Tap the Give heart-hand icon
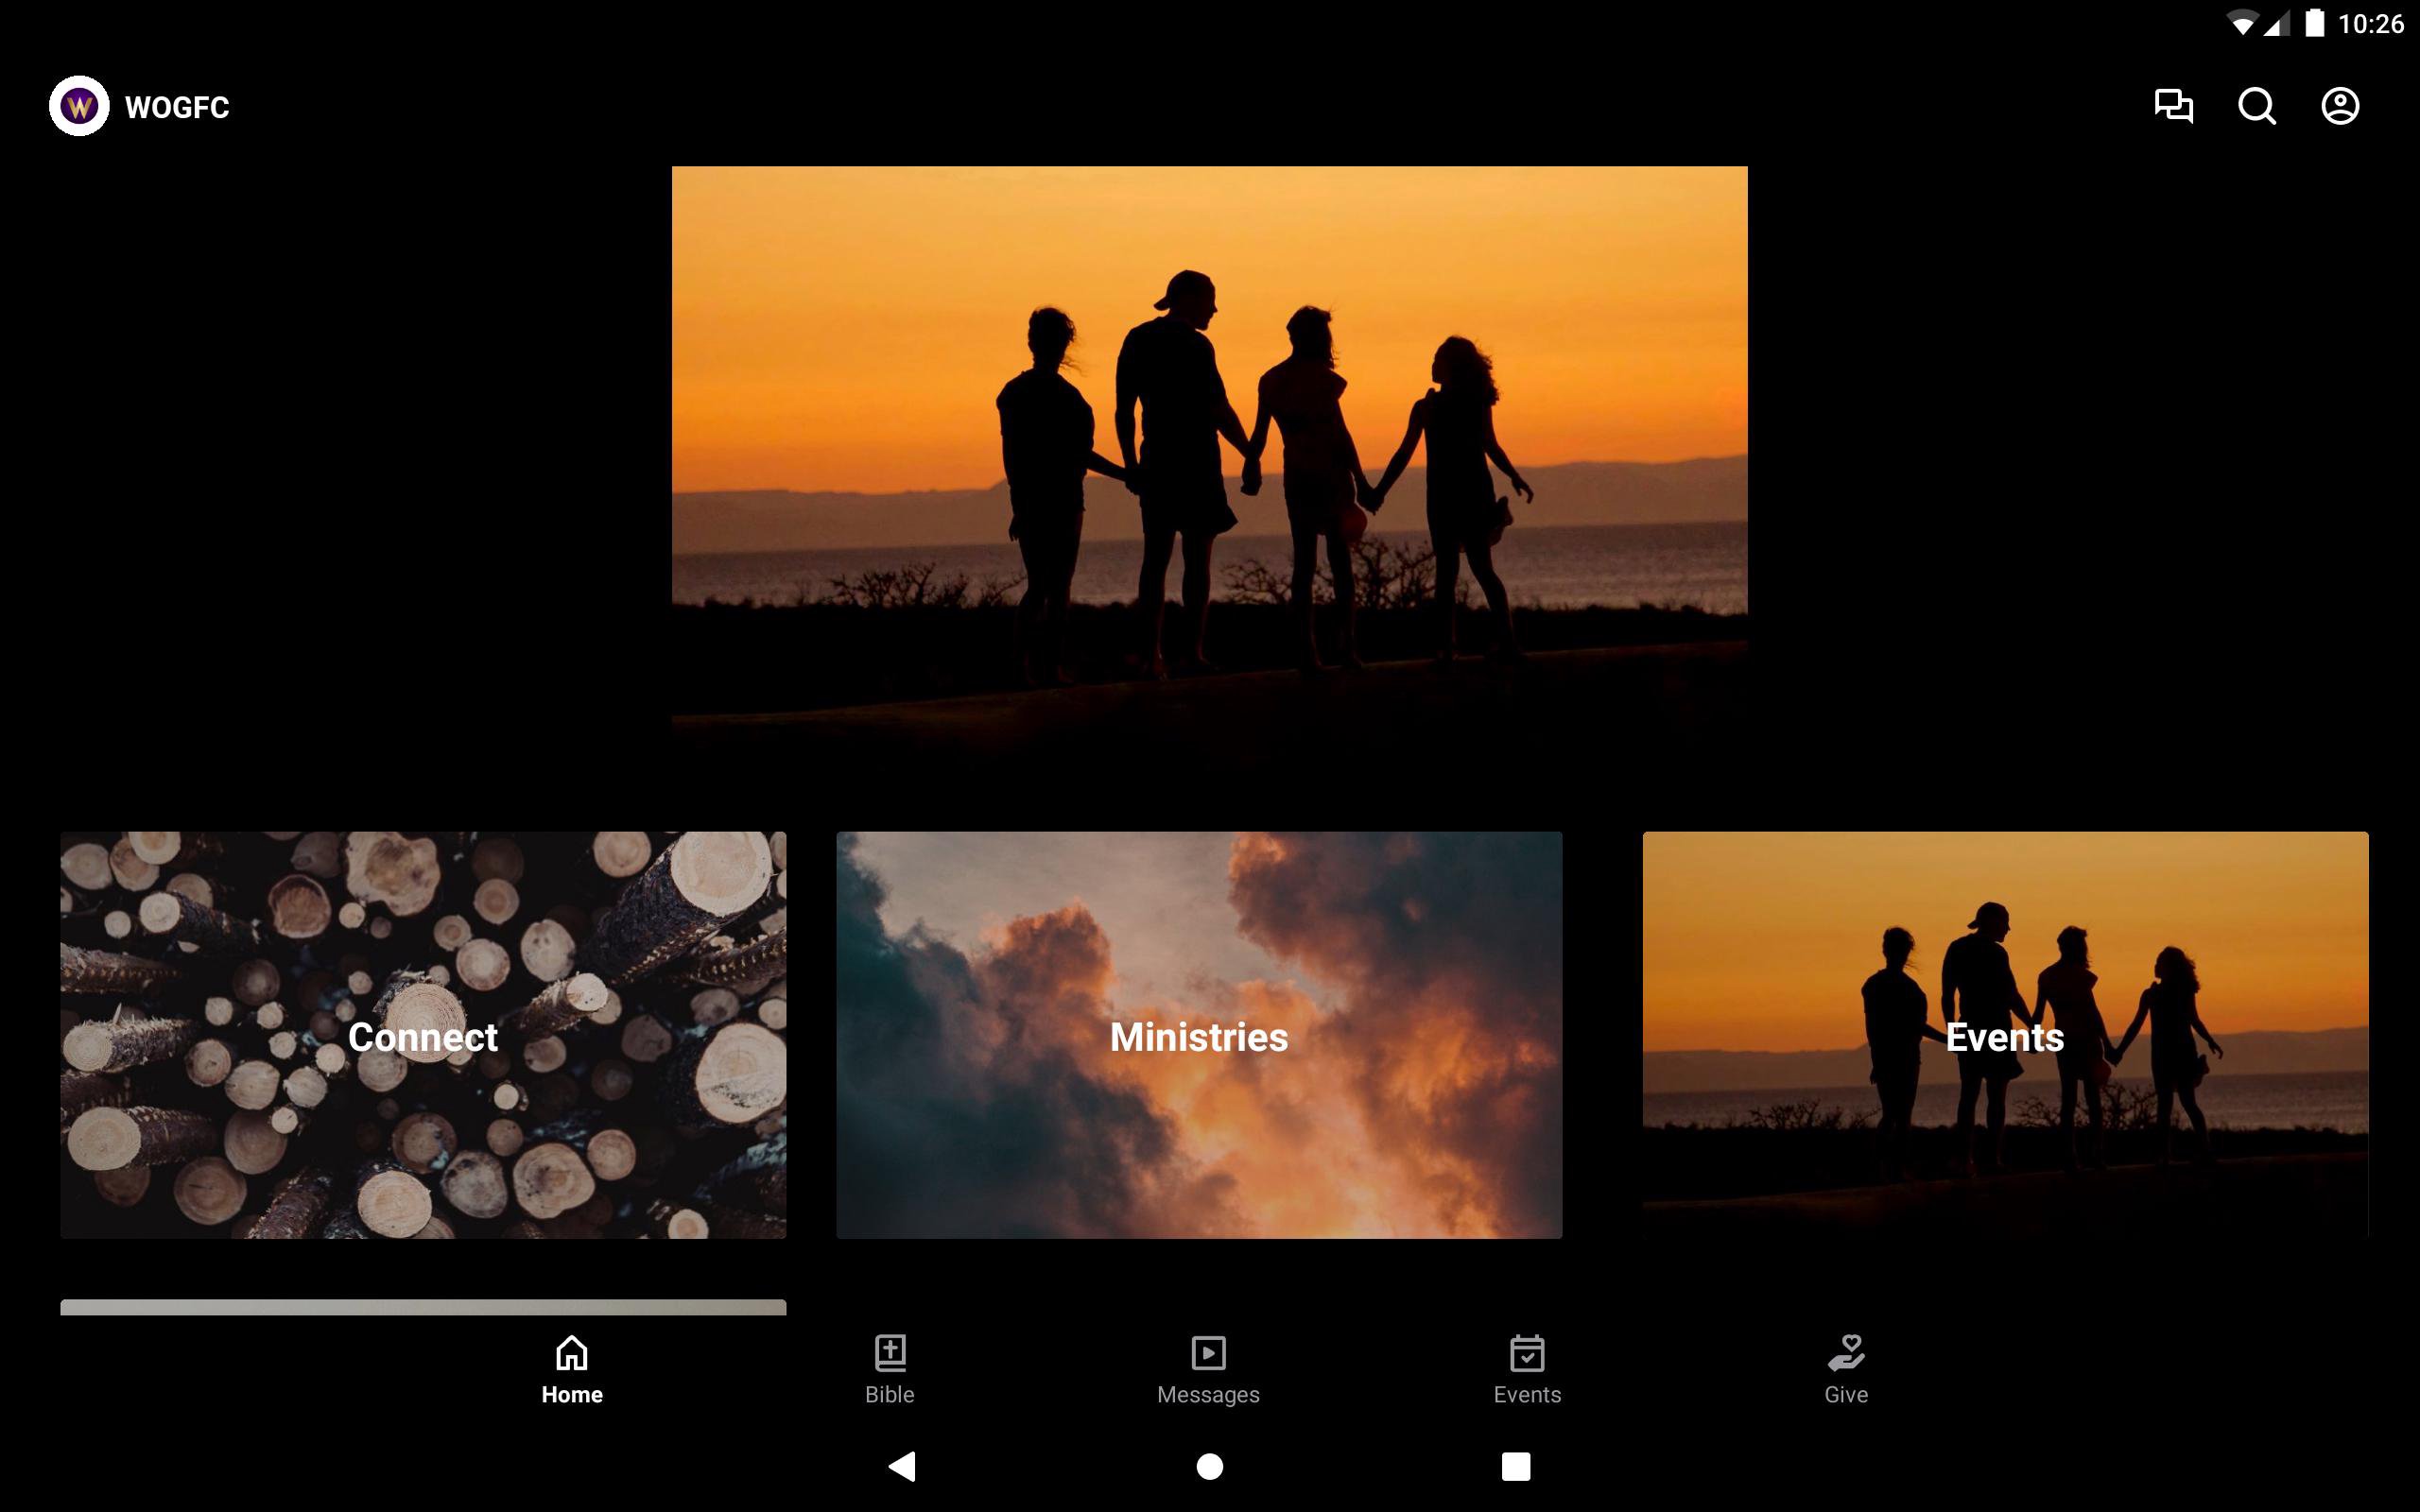 pyautogui.click(x=1845, y=1353)
